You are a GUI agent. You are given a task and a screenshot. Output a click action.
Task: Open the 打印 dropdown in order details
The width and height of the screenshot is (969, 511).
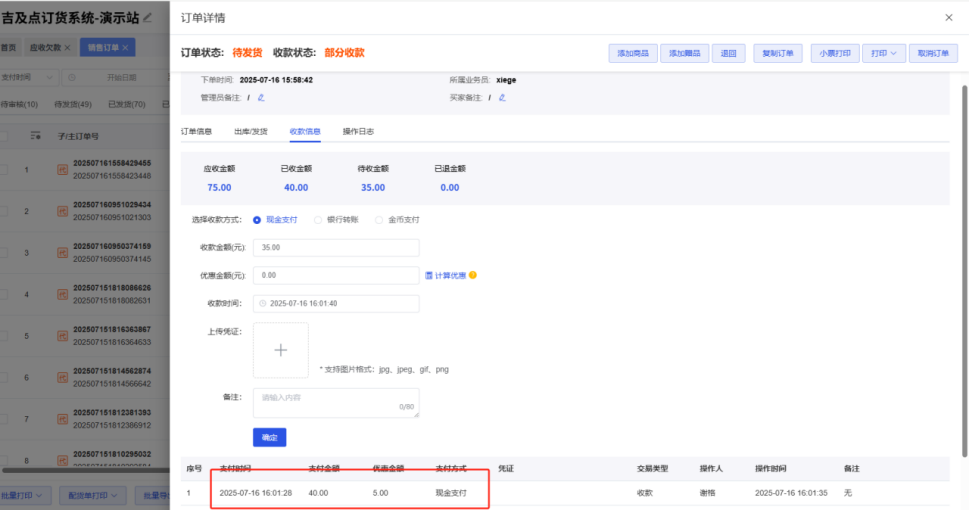883,54
